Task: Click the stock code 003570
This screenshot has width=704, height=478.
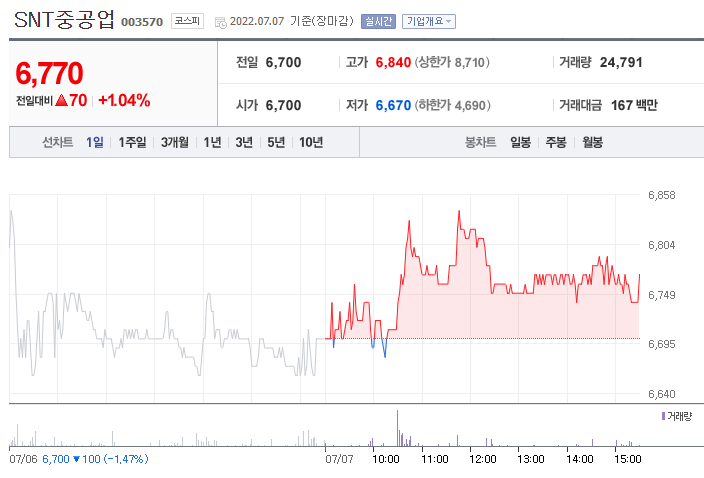Action: (142, 22)
